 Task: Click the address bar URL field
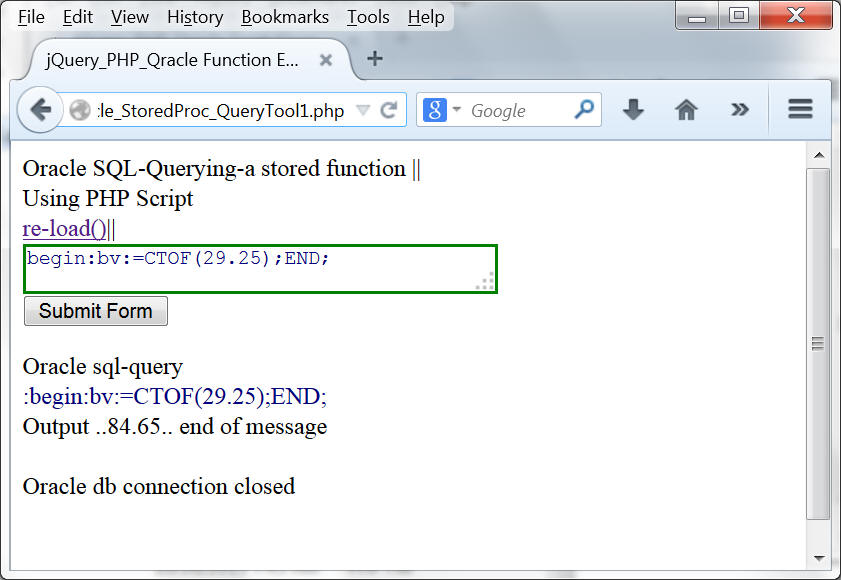220,111
